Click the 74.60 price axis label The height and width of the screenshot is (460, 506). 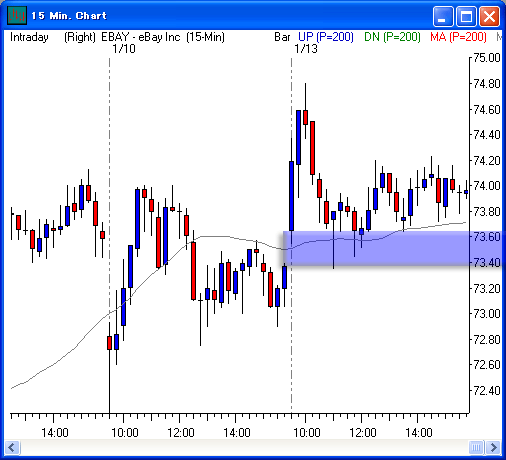click(487, 109)
